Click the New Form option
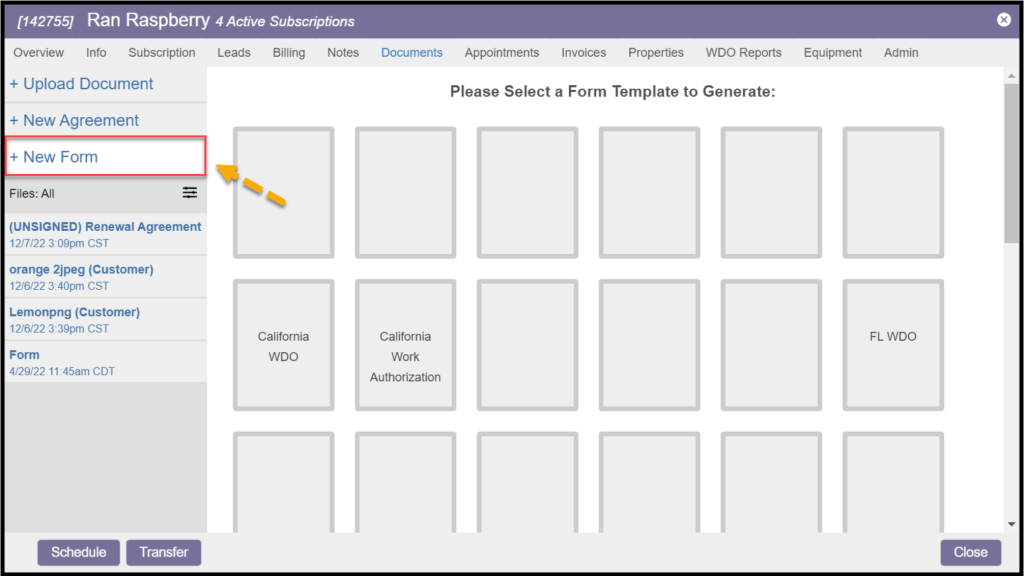This screenshot has height=576, width=1024. coord(54,157)
